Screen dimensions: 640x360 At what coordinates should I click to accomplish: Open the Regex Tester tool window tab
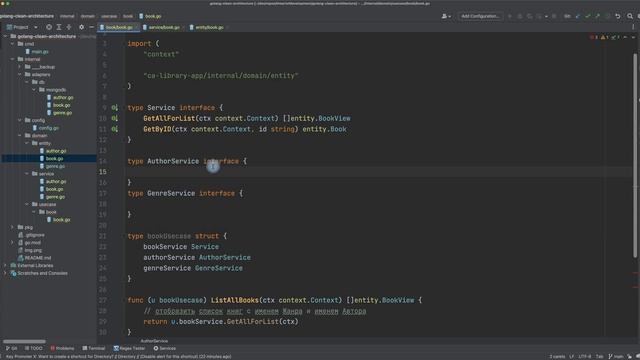[129, 348]
